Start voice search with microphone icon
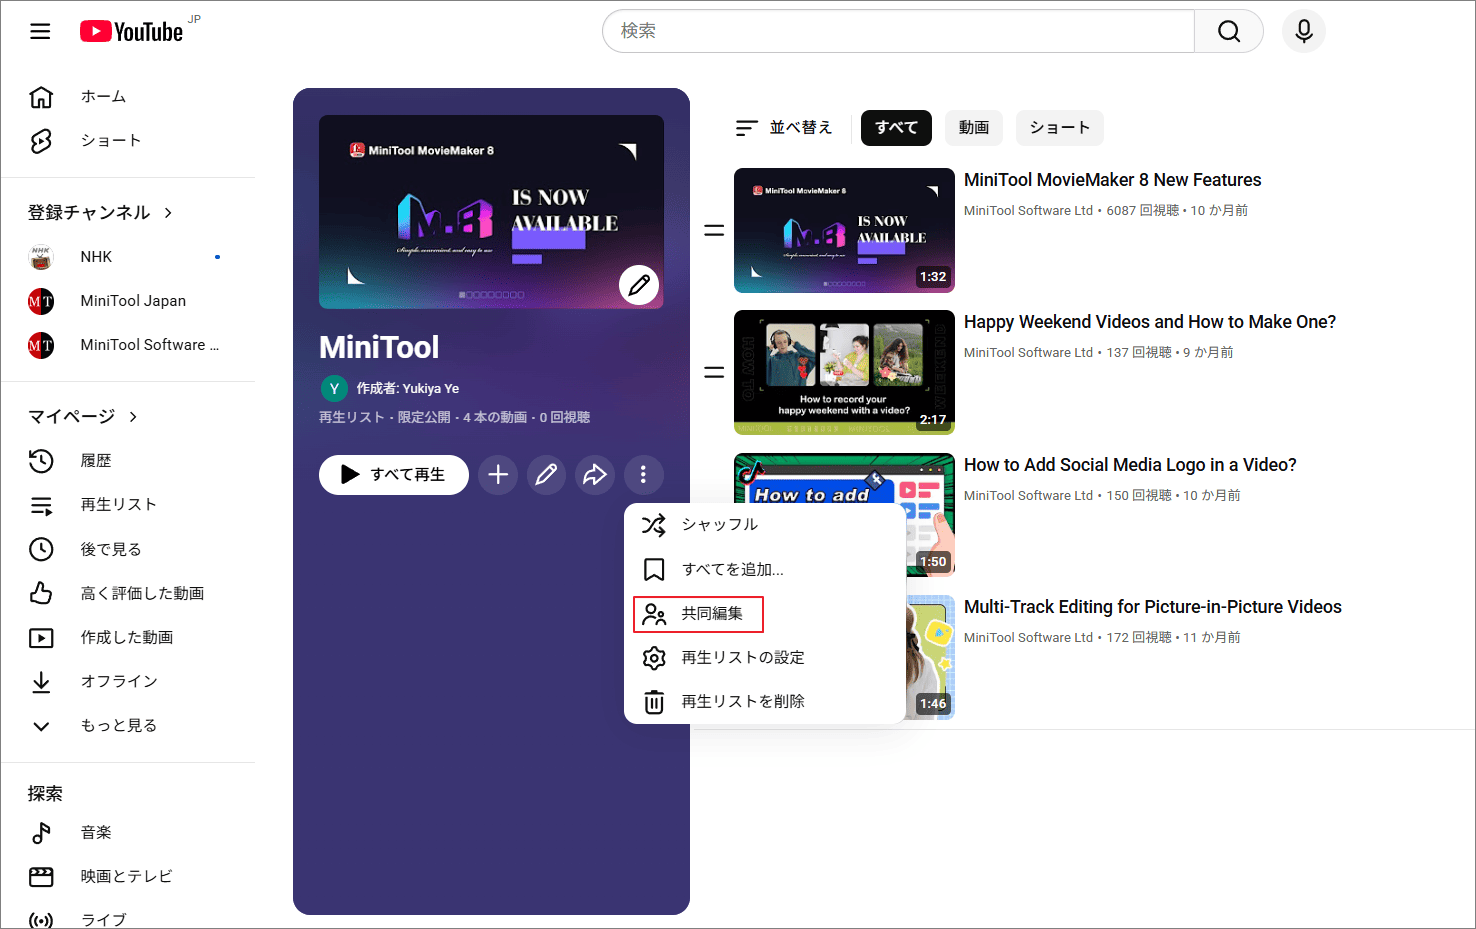Viewport: 1476px width, 929px height. [x=1304, y=31]
